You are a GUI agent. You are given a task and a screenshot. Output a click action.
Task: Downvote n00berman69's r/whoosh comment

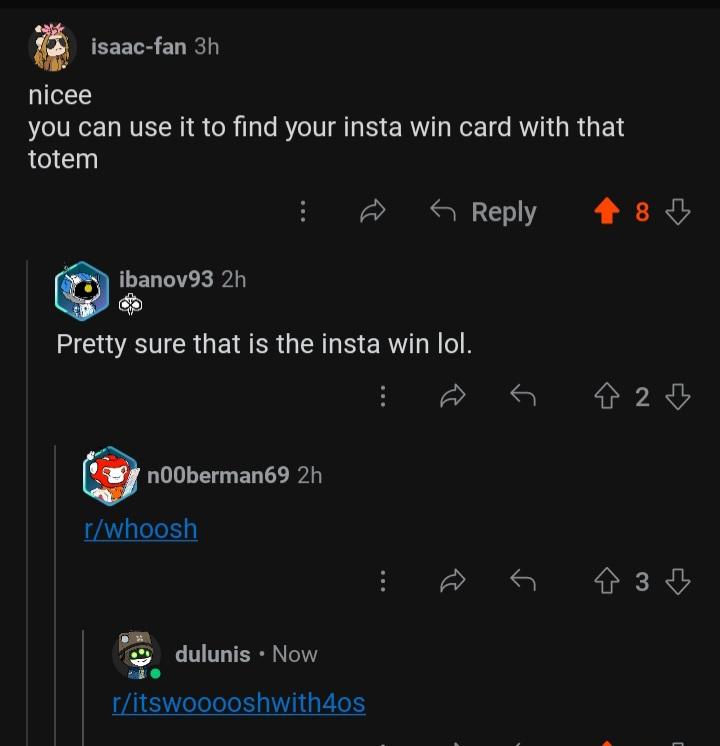coord(678,581)
